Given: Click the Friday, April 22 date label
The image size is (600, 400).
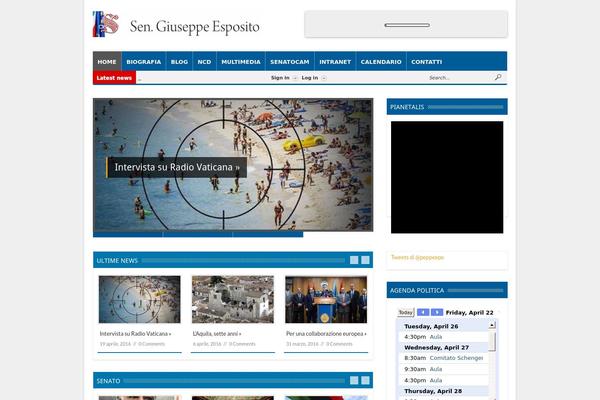Looking at the screenshot, I should tap(470, 312).
